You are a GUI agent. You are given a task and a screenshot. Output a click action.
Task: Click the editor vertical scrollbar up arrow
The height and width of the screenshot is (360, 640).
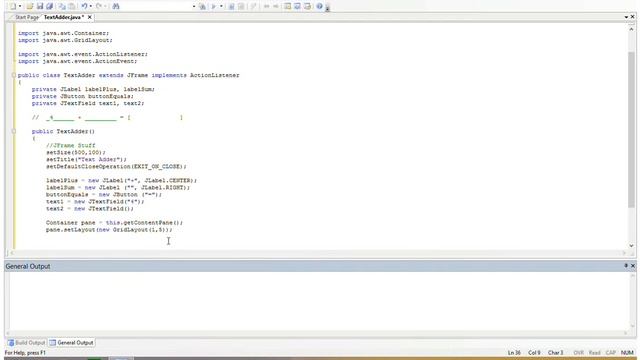(x=631, y=29)
